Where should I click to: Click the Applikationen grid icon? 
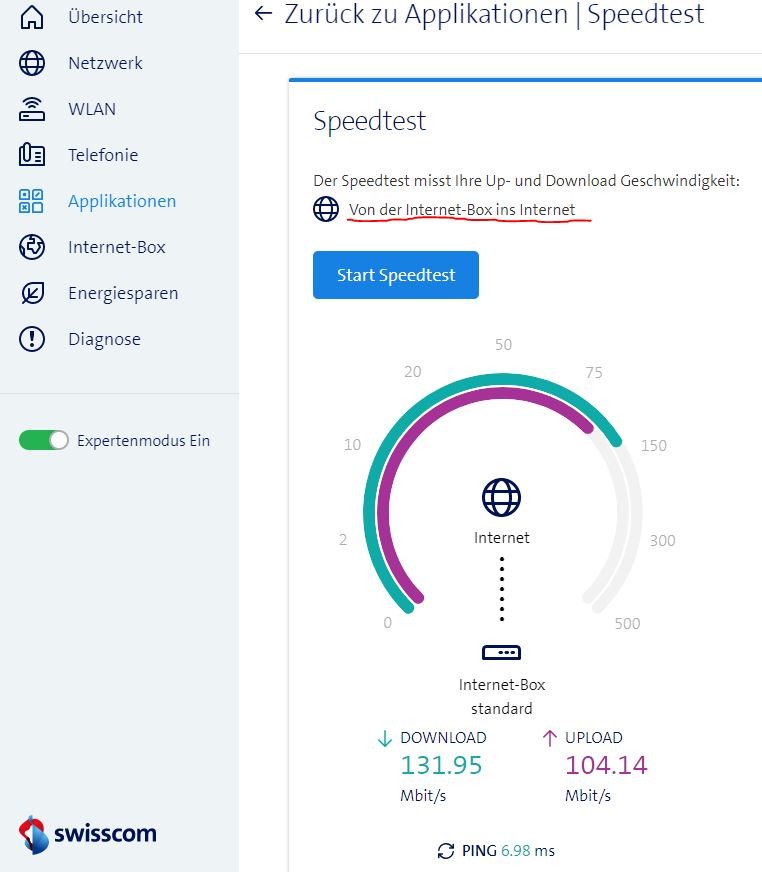[32, 201]
